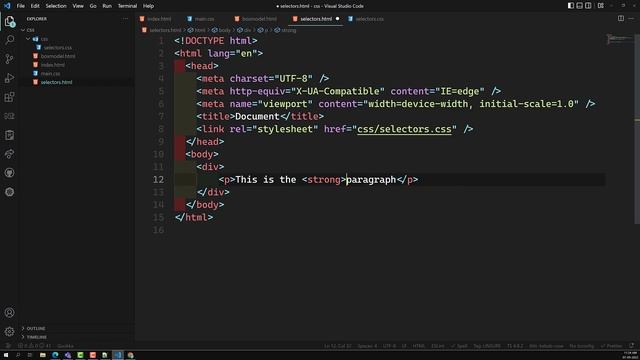Toggle the bottom panel layout button
Viewport: 640px width, 360px height.
[579, 6]
